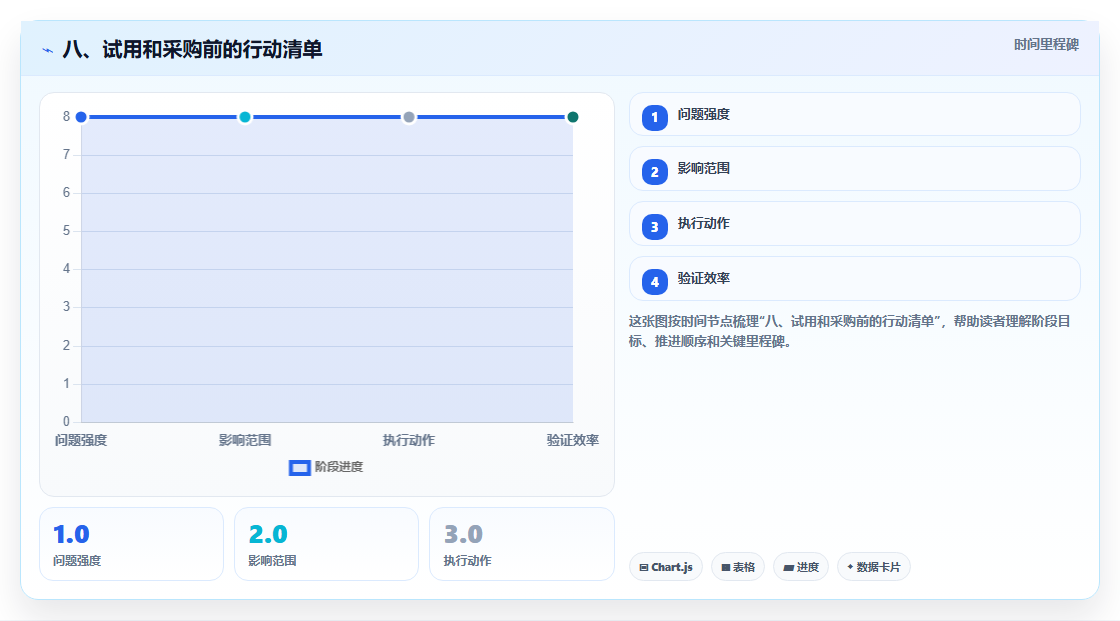The image size is (1120, 621).
Task: Click the y-axis value 0
Action: point(66,422)
